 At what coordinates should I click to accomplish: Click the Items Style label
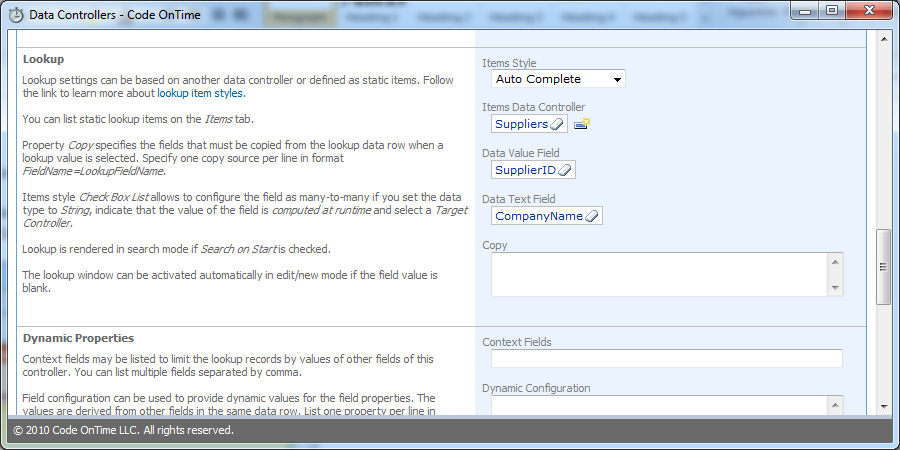point(509,63)
